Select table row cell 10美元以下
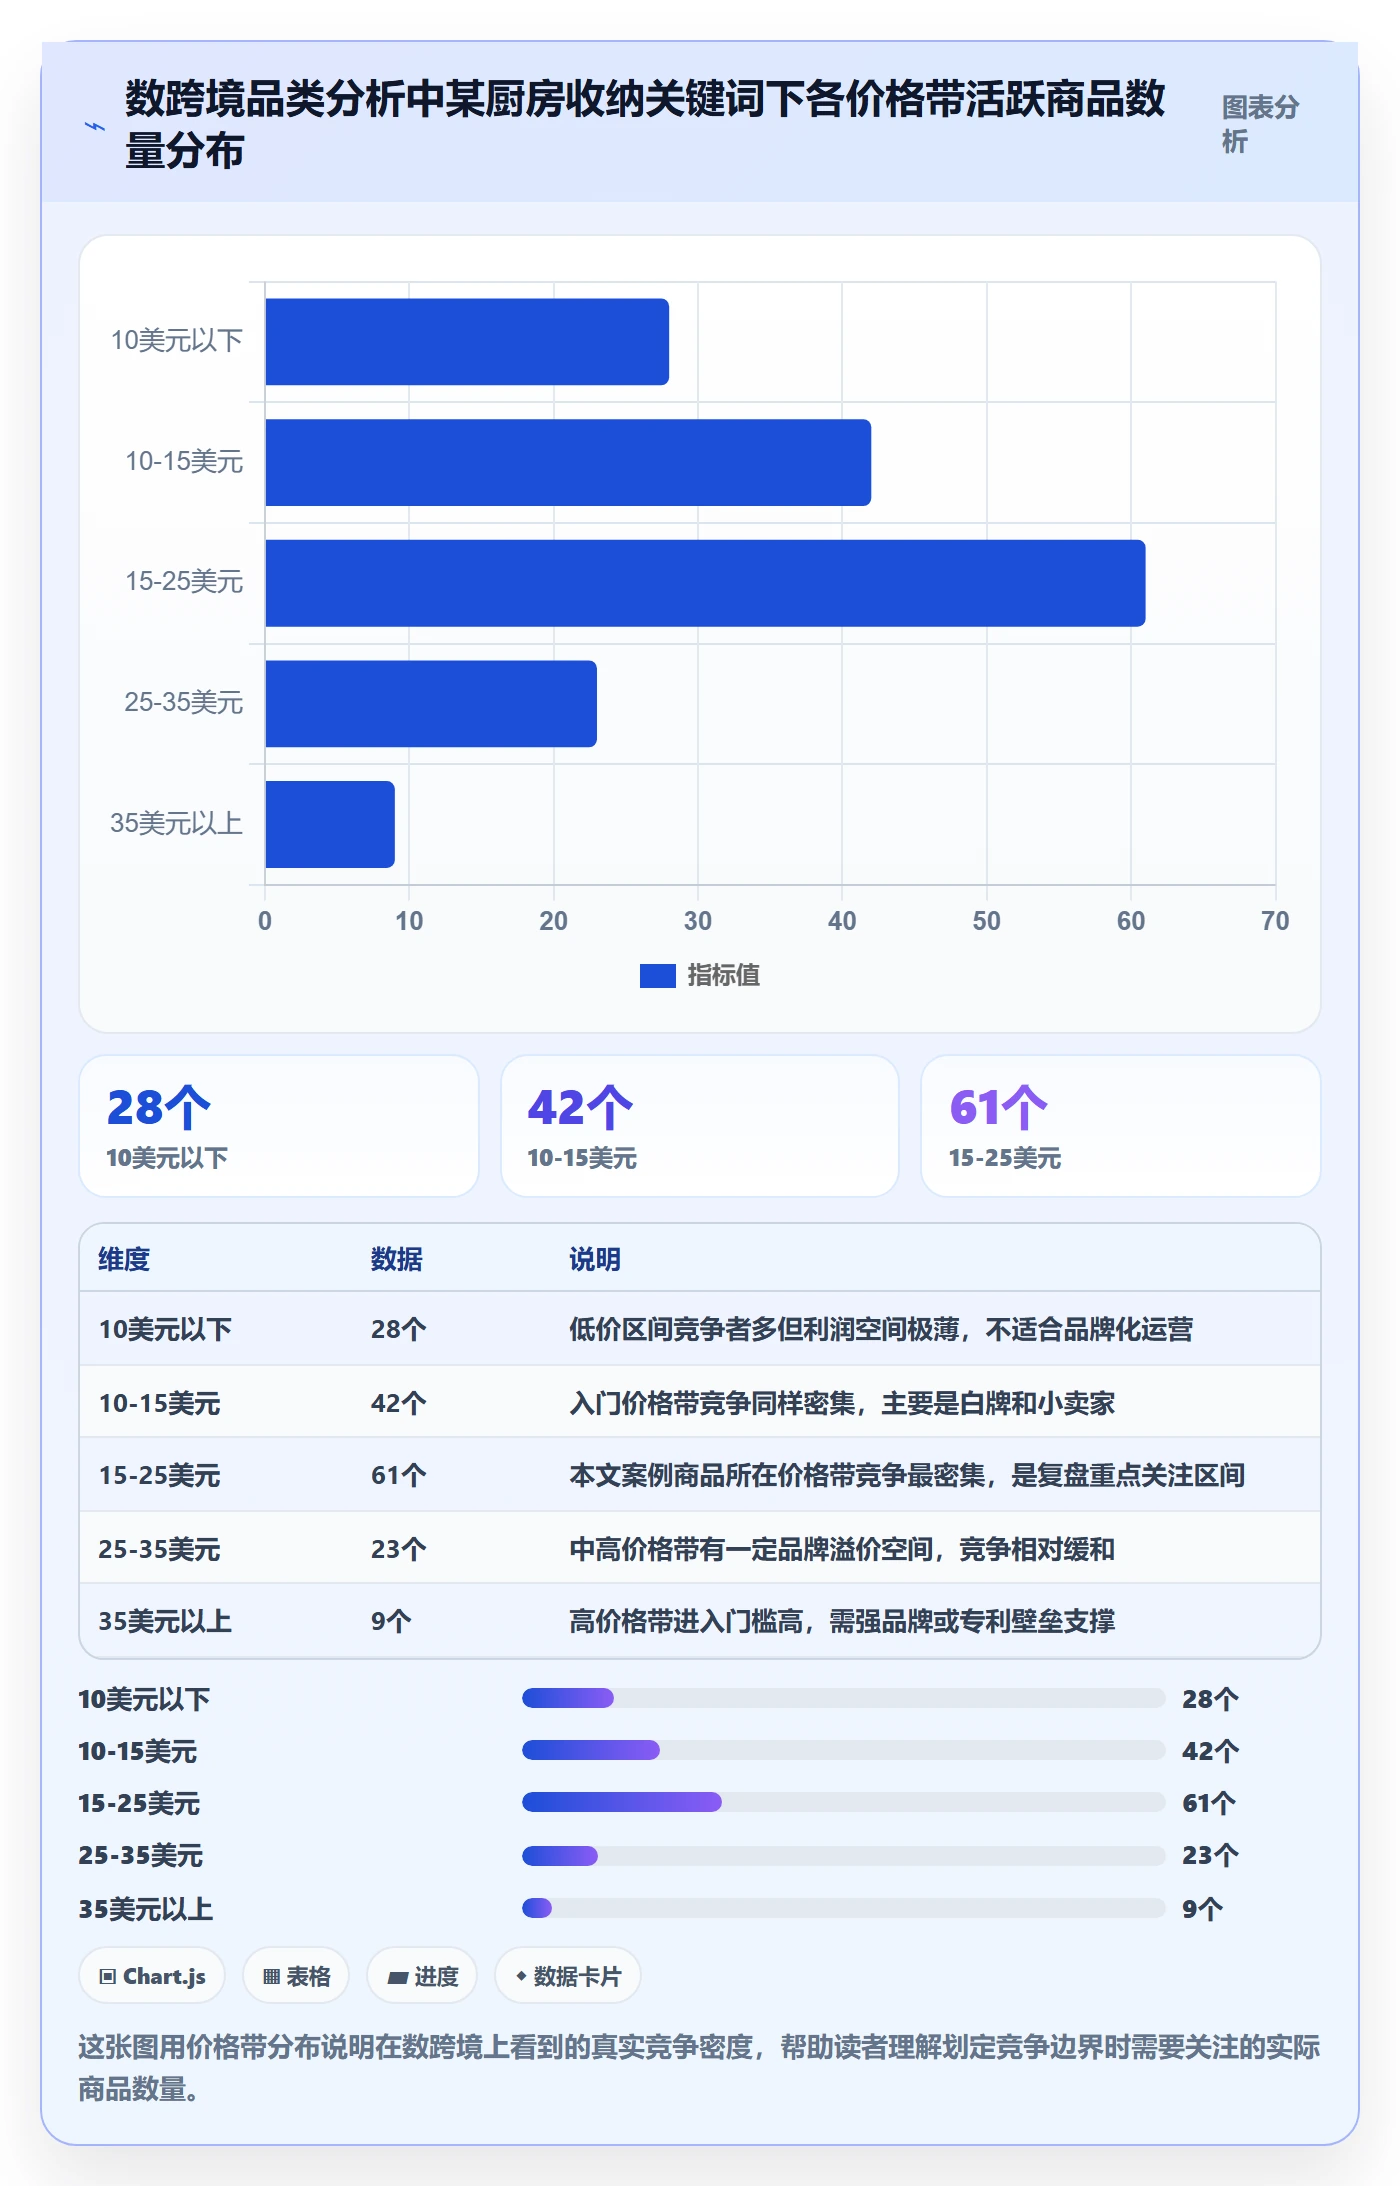1400x2186 pixels. [x=165, y=1329]
